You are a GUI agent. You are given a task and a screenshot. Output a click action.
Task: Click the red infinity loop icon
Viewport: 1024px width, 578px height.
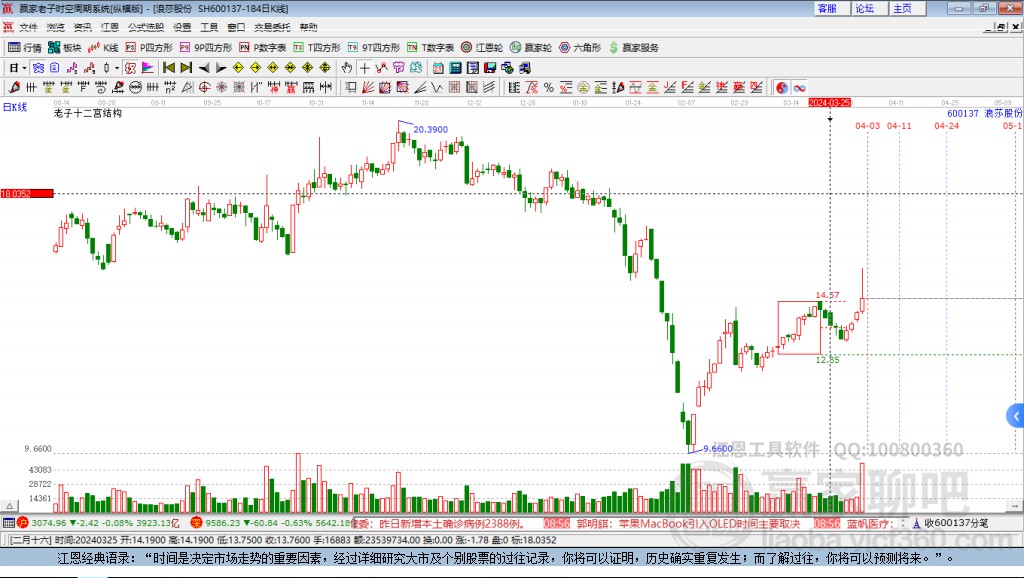(799, 88)
